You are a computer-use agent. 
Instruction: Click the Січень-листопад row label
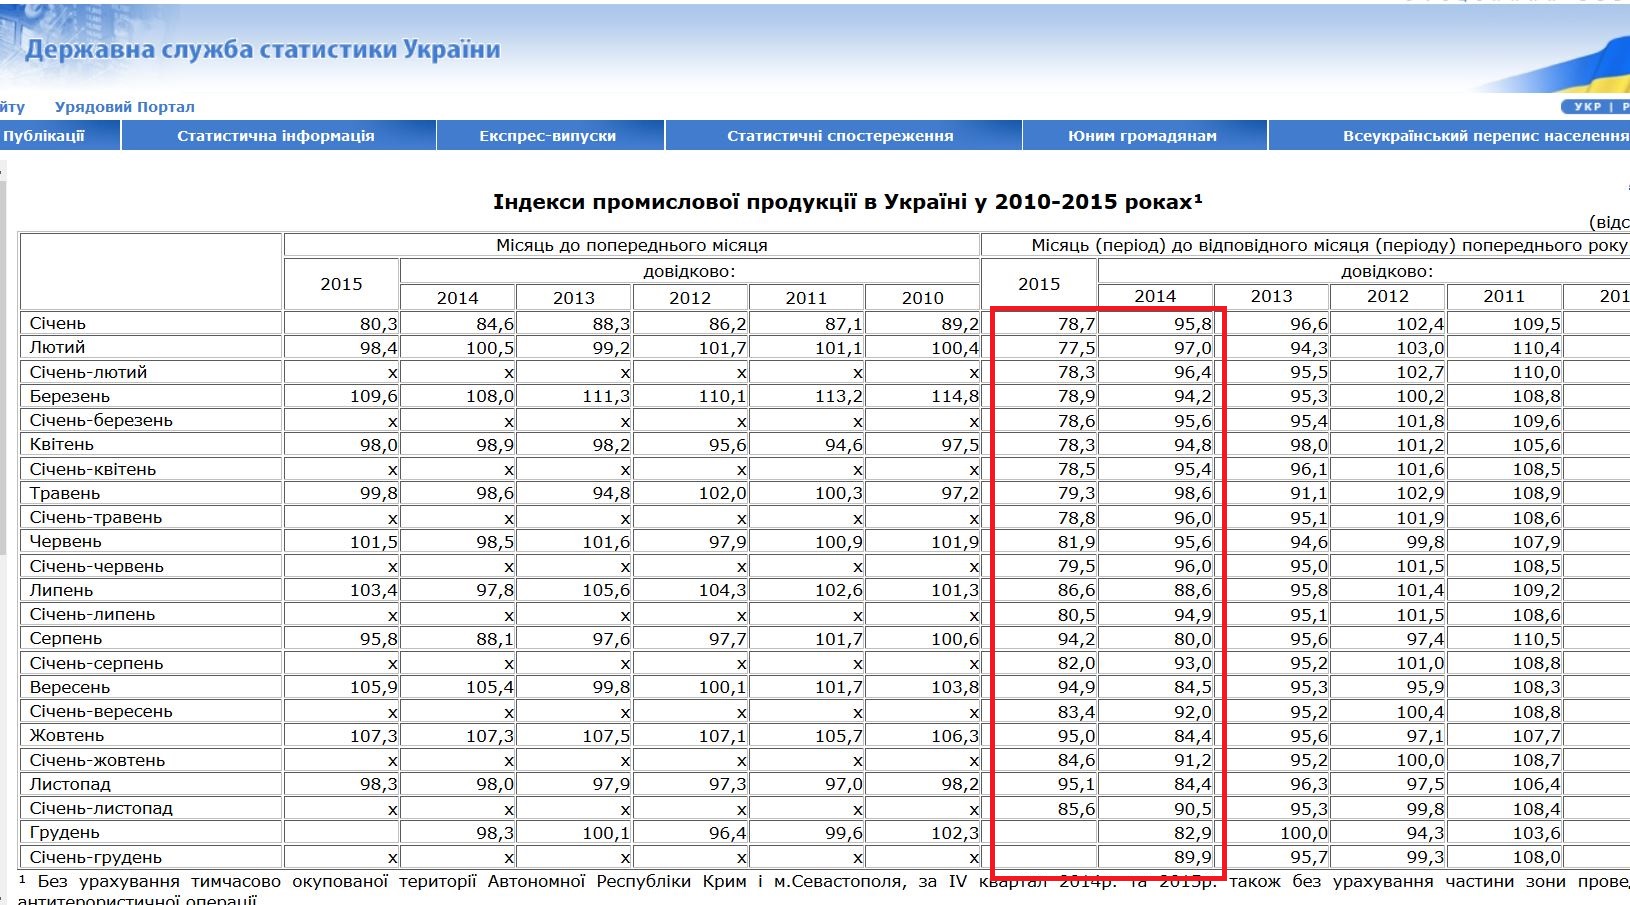101,809
